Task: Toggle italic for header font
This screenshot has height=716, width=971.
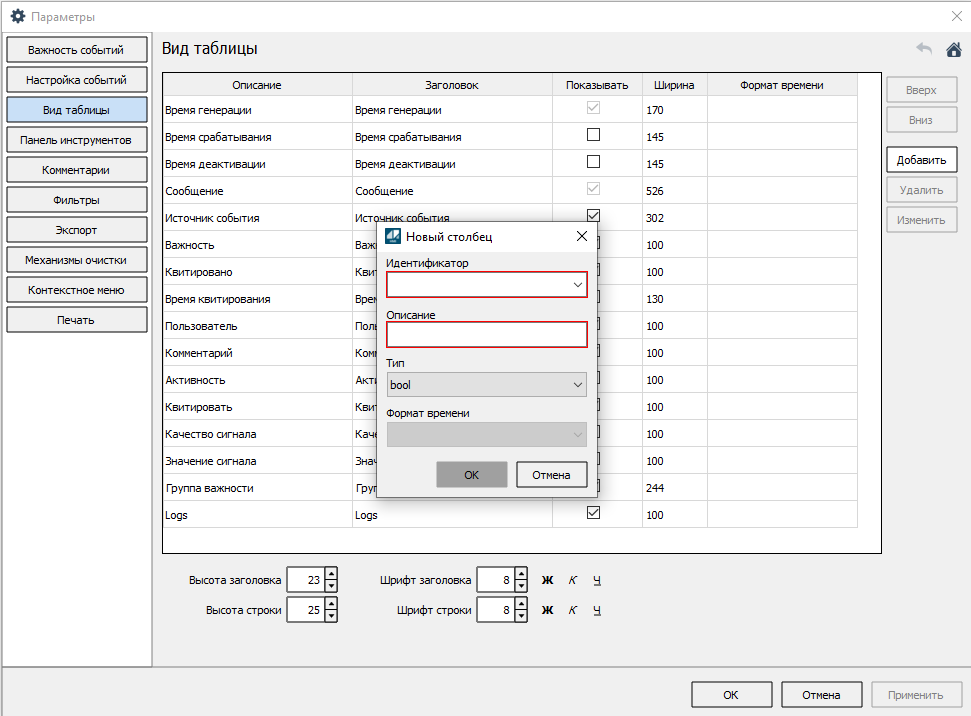Action: click(573, 580)
